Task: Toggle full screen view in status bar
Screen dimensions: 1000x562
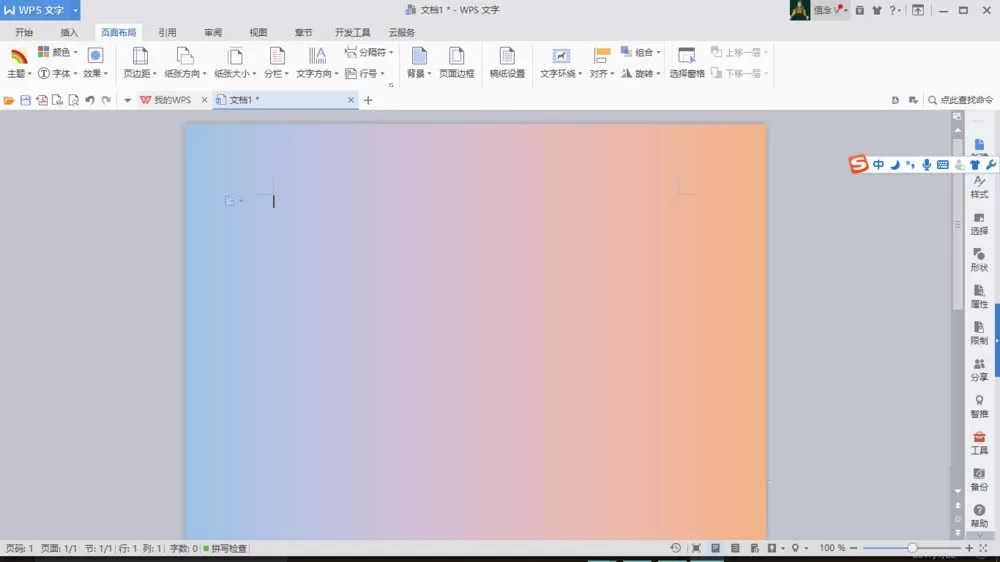Action: pyautogui.click(x=696, y=548)
